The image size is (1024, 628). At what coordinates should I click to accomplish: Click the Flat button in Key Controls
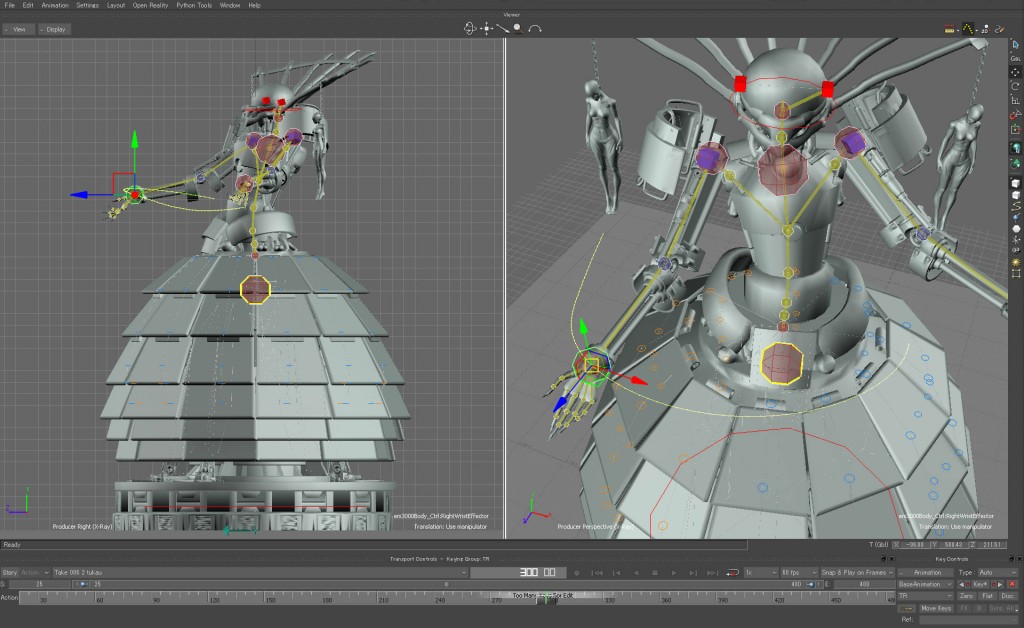click(x=987, y=595)
